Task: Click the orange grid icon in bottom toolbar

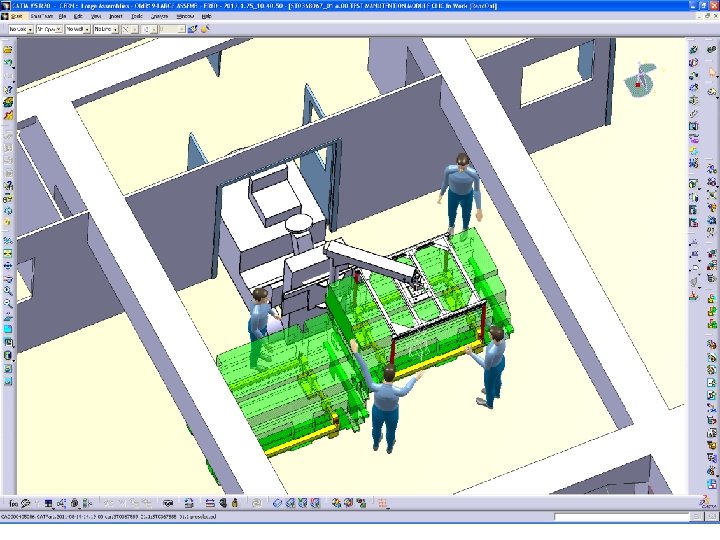Action: point(382,504)
